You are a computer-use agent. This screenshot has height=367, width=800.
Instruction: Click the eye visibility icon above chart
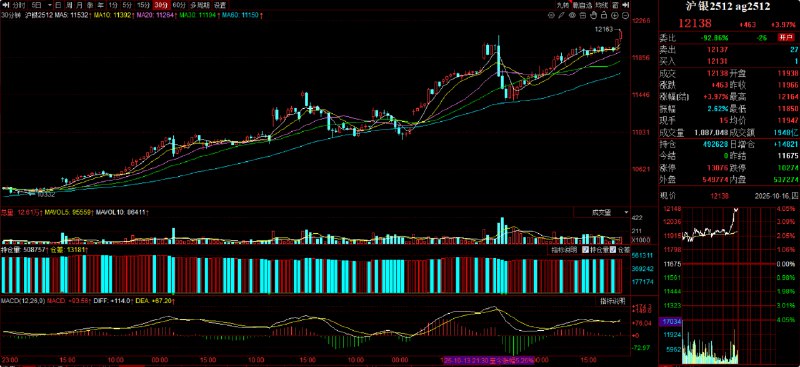572,15
